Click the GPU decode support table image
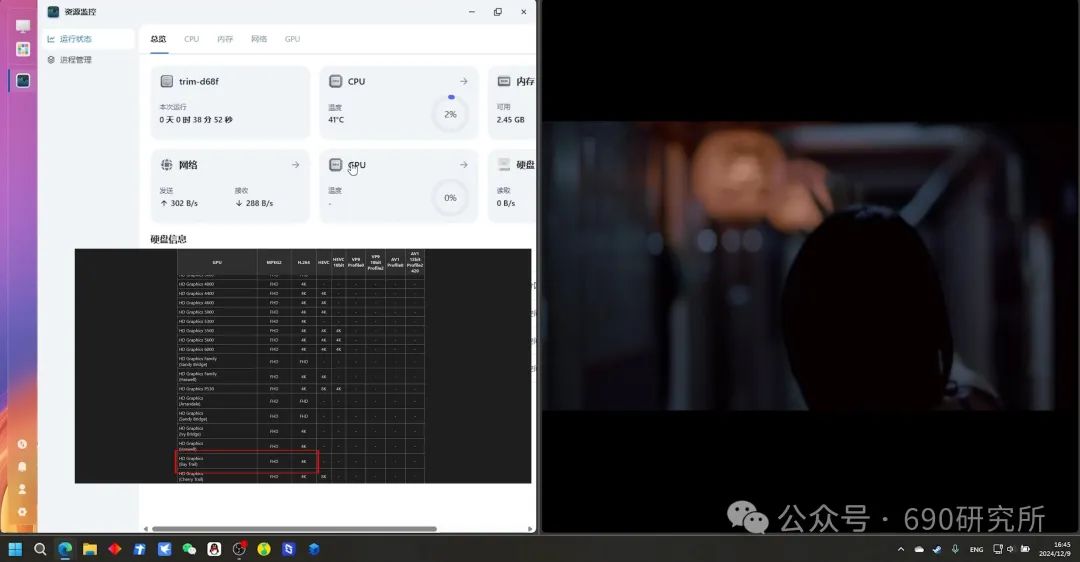This screenshot has width=1080, height=562. (x=303, y=366)
